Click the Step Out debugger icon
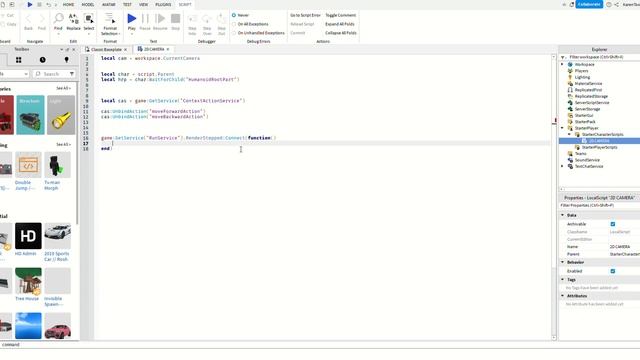The width and height of the screenshot is (640, 360). 221,19
